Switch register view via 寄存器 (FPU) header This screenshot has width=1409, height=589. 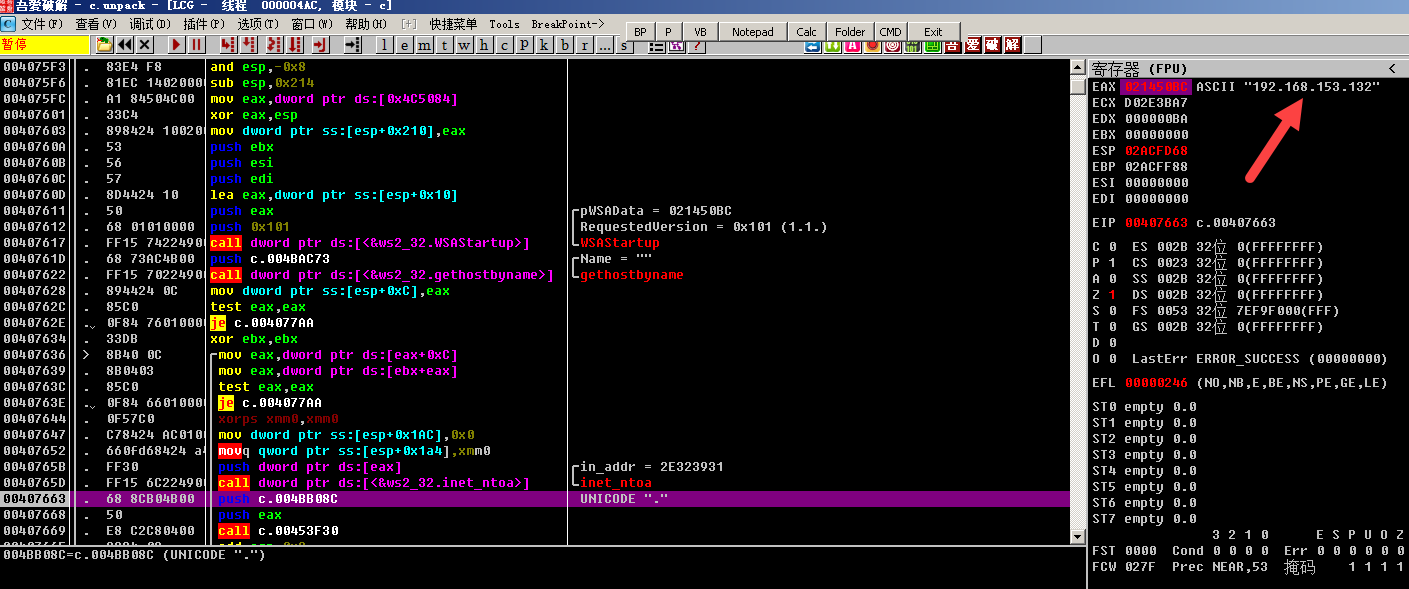tap(1138, 69)
